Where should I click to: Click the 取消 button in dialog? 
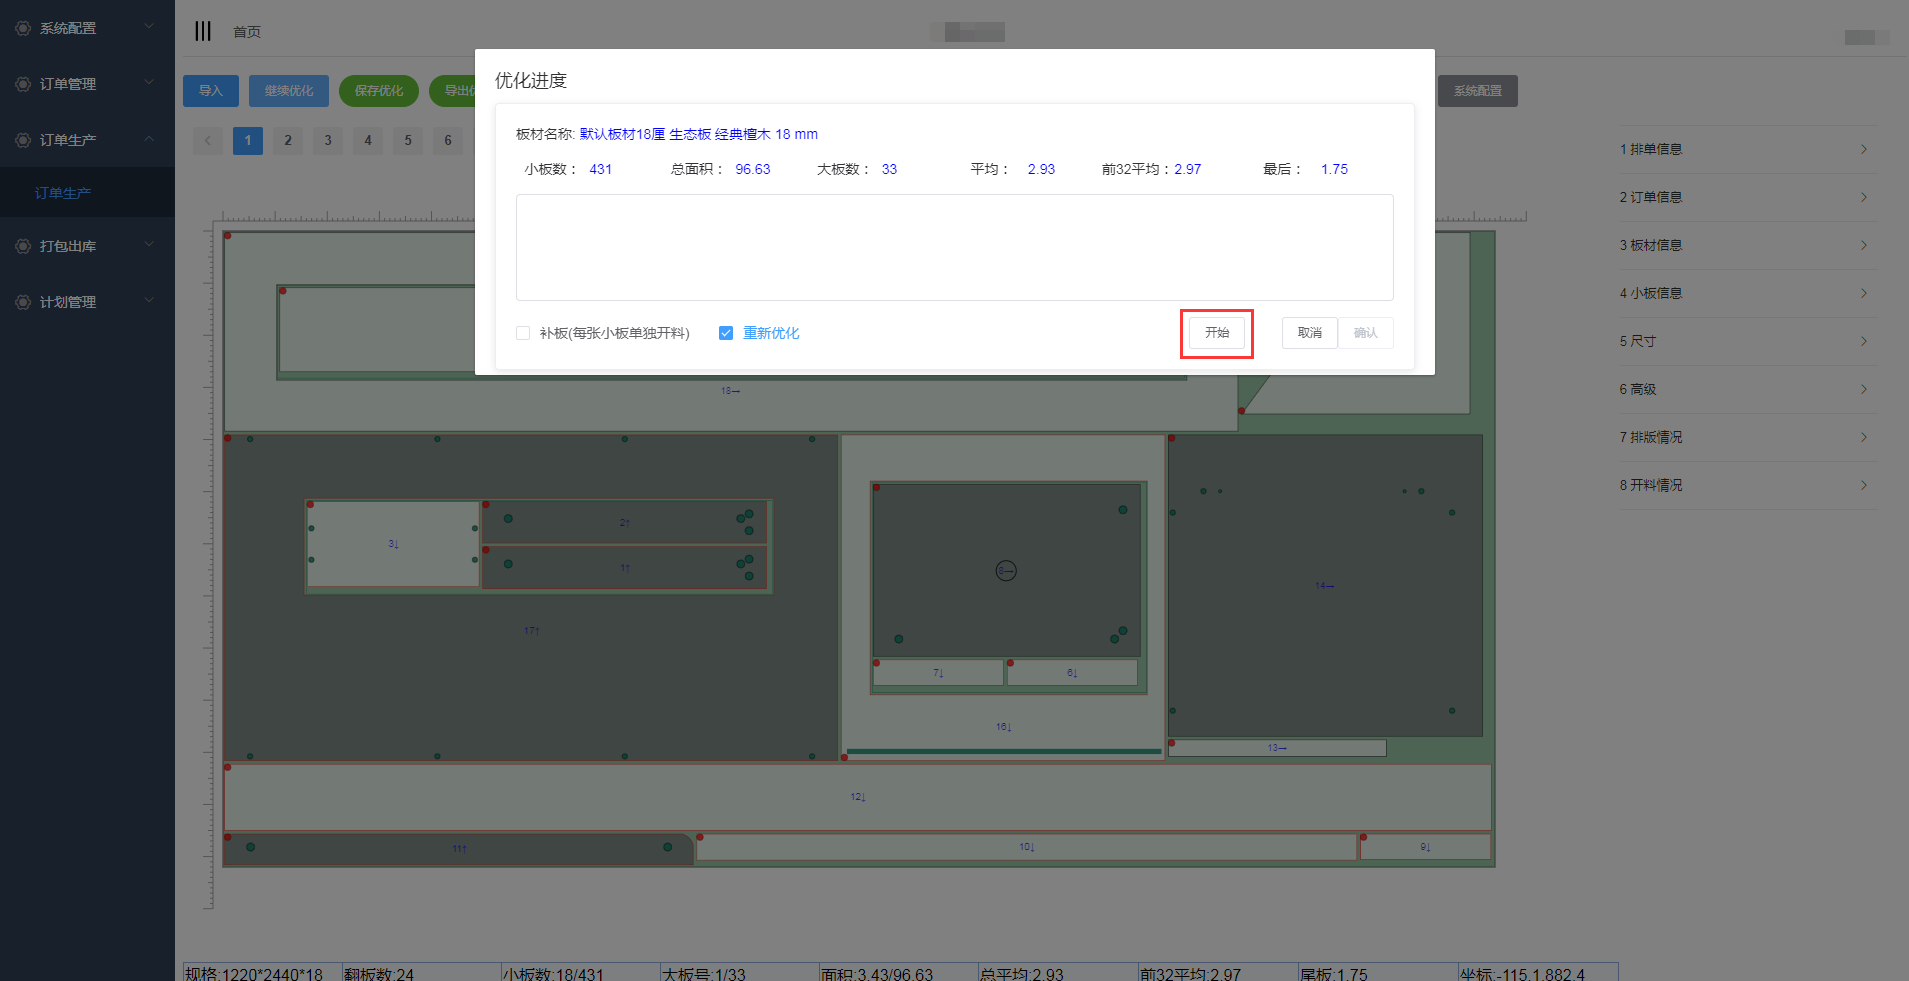1309,333
